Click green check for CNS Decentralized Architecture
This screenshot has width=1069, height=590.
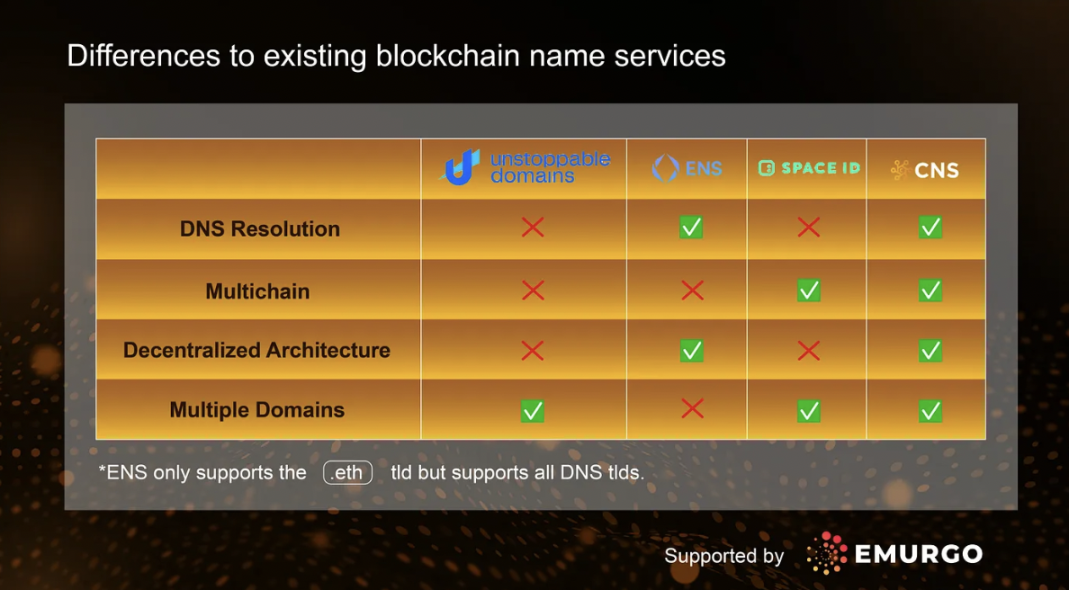930,351
